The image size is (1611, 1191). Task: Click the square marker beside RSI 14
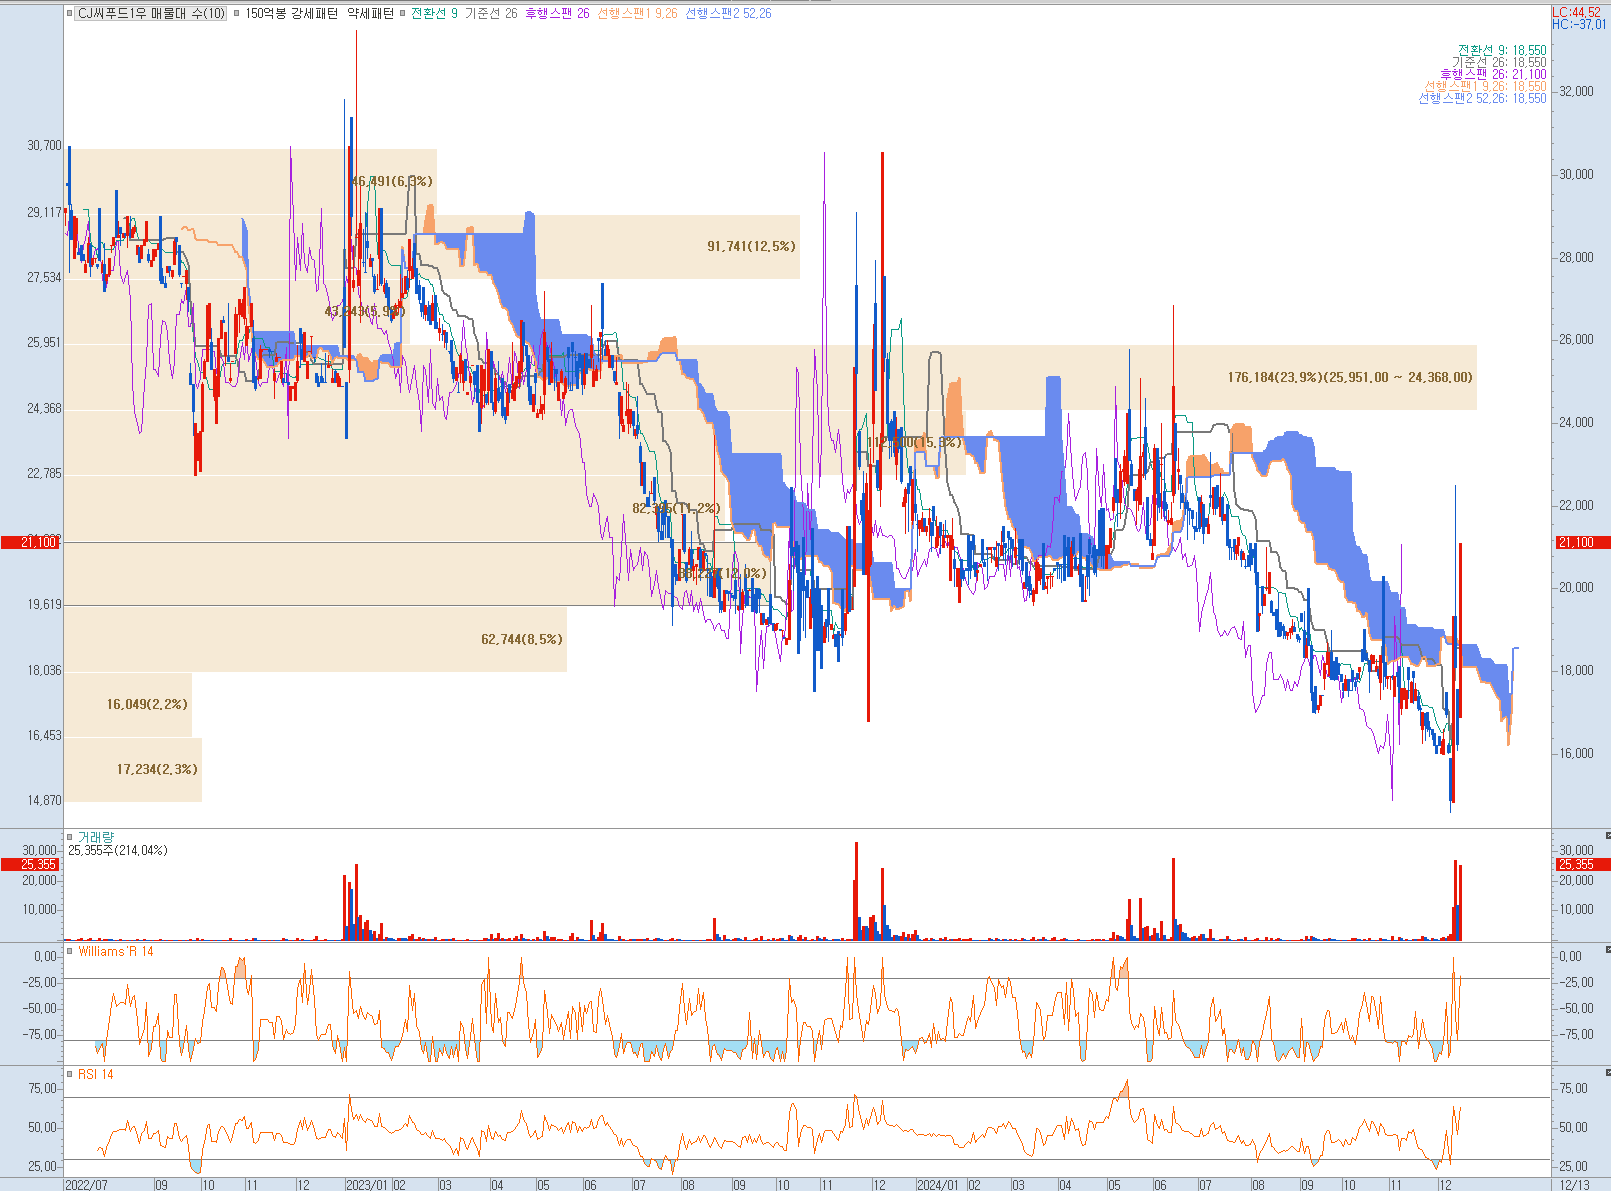pos(70,1074)
